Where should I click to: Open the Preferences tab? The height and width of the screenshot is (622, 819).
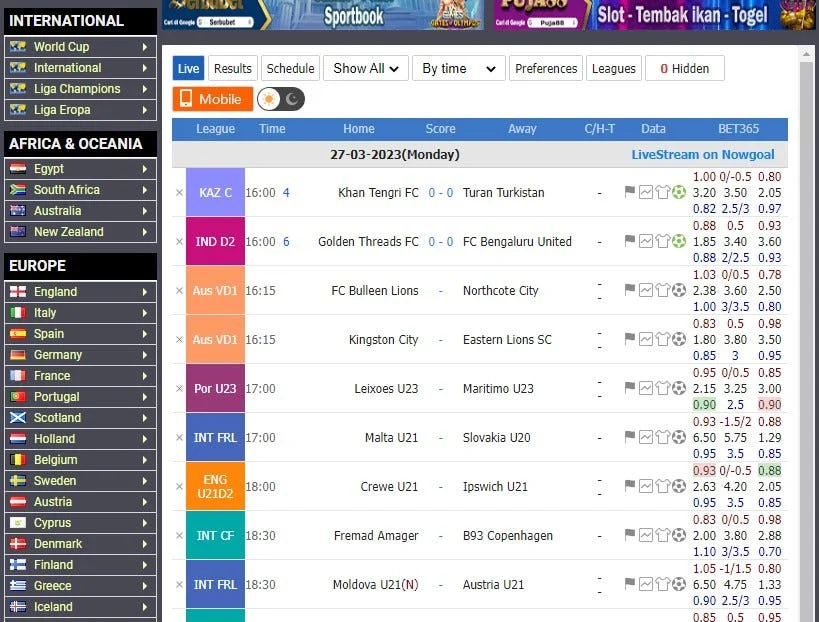pos(546,68)
